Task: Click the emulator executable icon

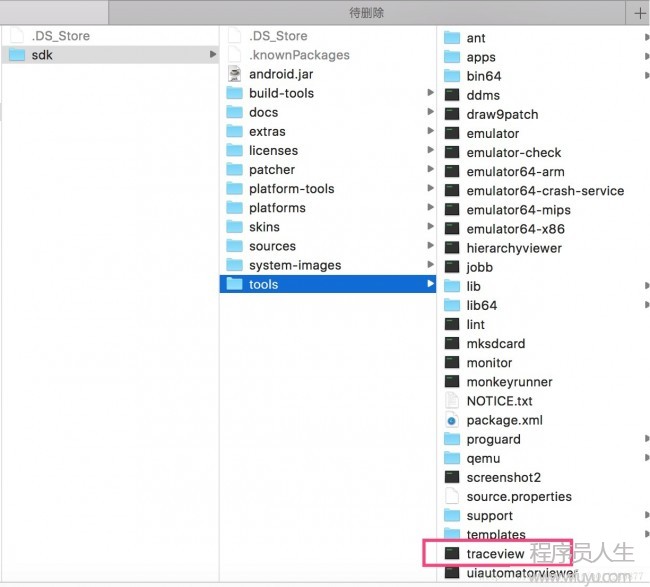Action: coord(452,133)
